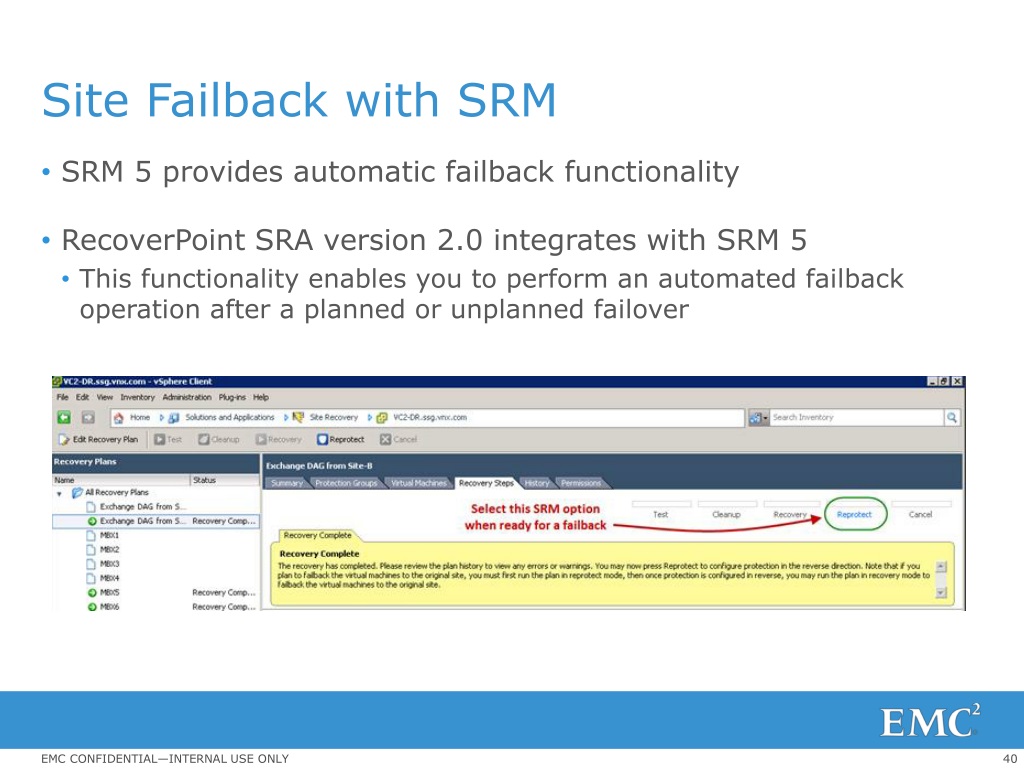Click MBX5 Recovery Comp... status cell
Screen dimensions: 1024x768
[x=223, y=593]
